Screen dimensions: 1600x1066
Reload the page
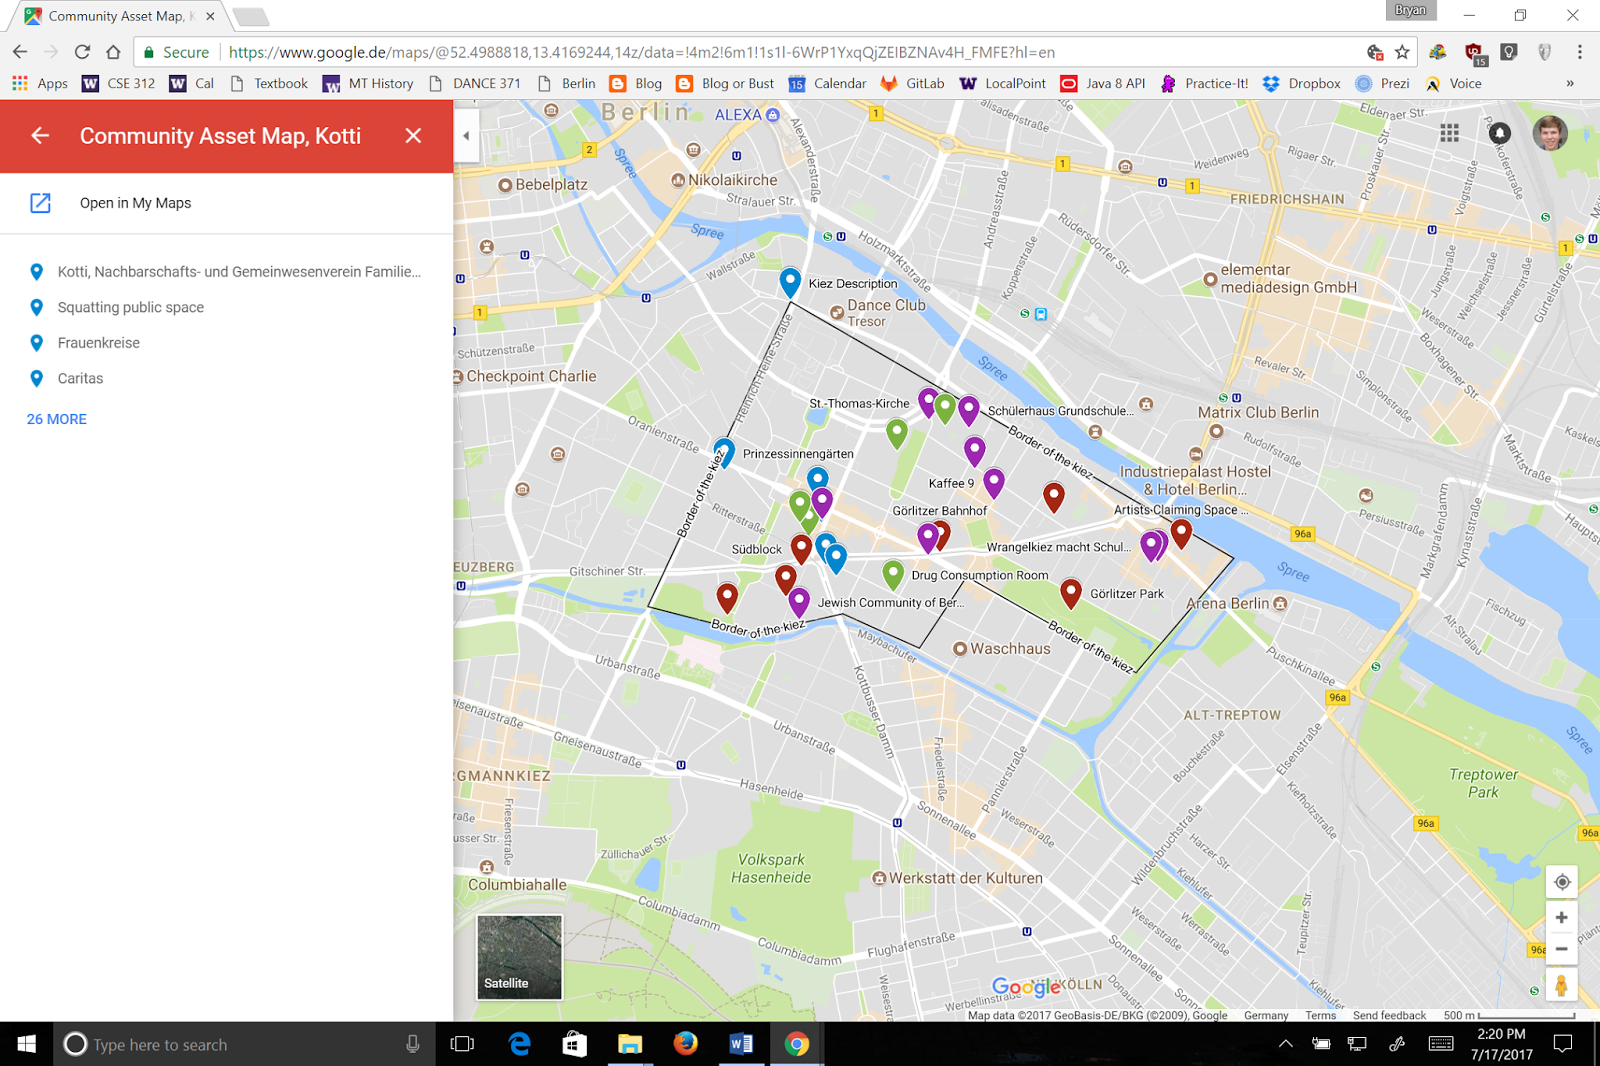(x=82, y=52)
